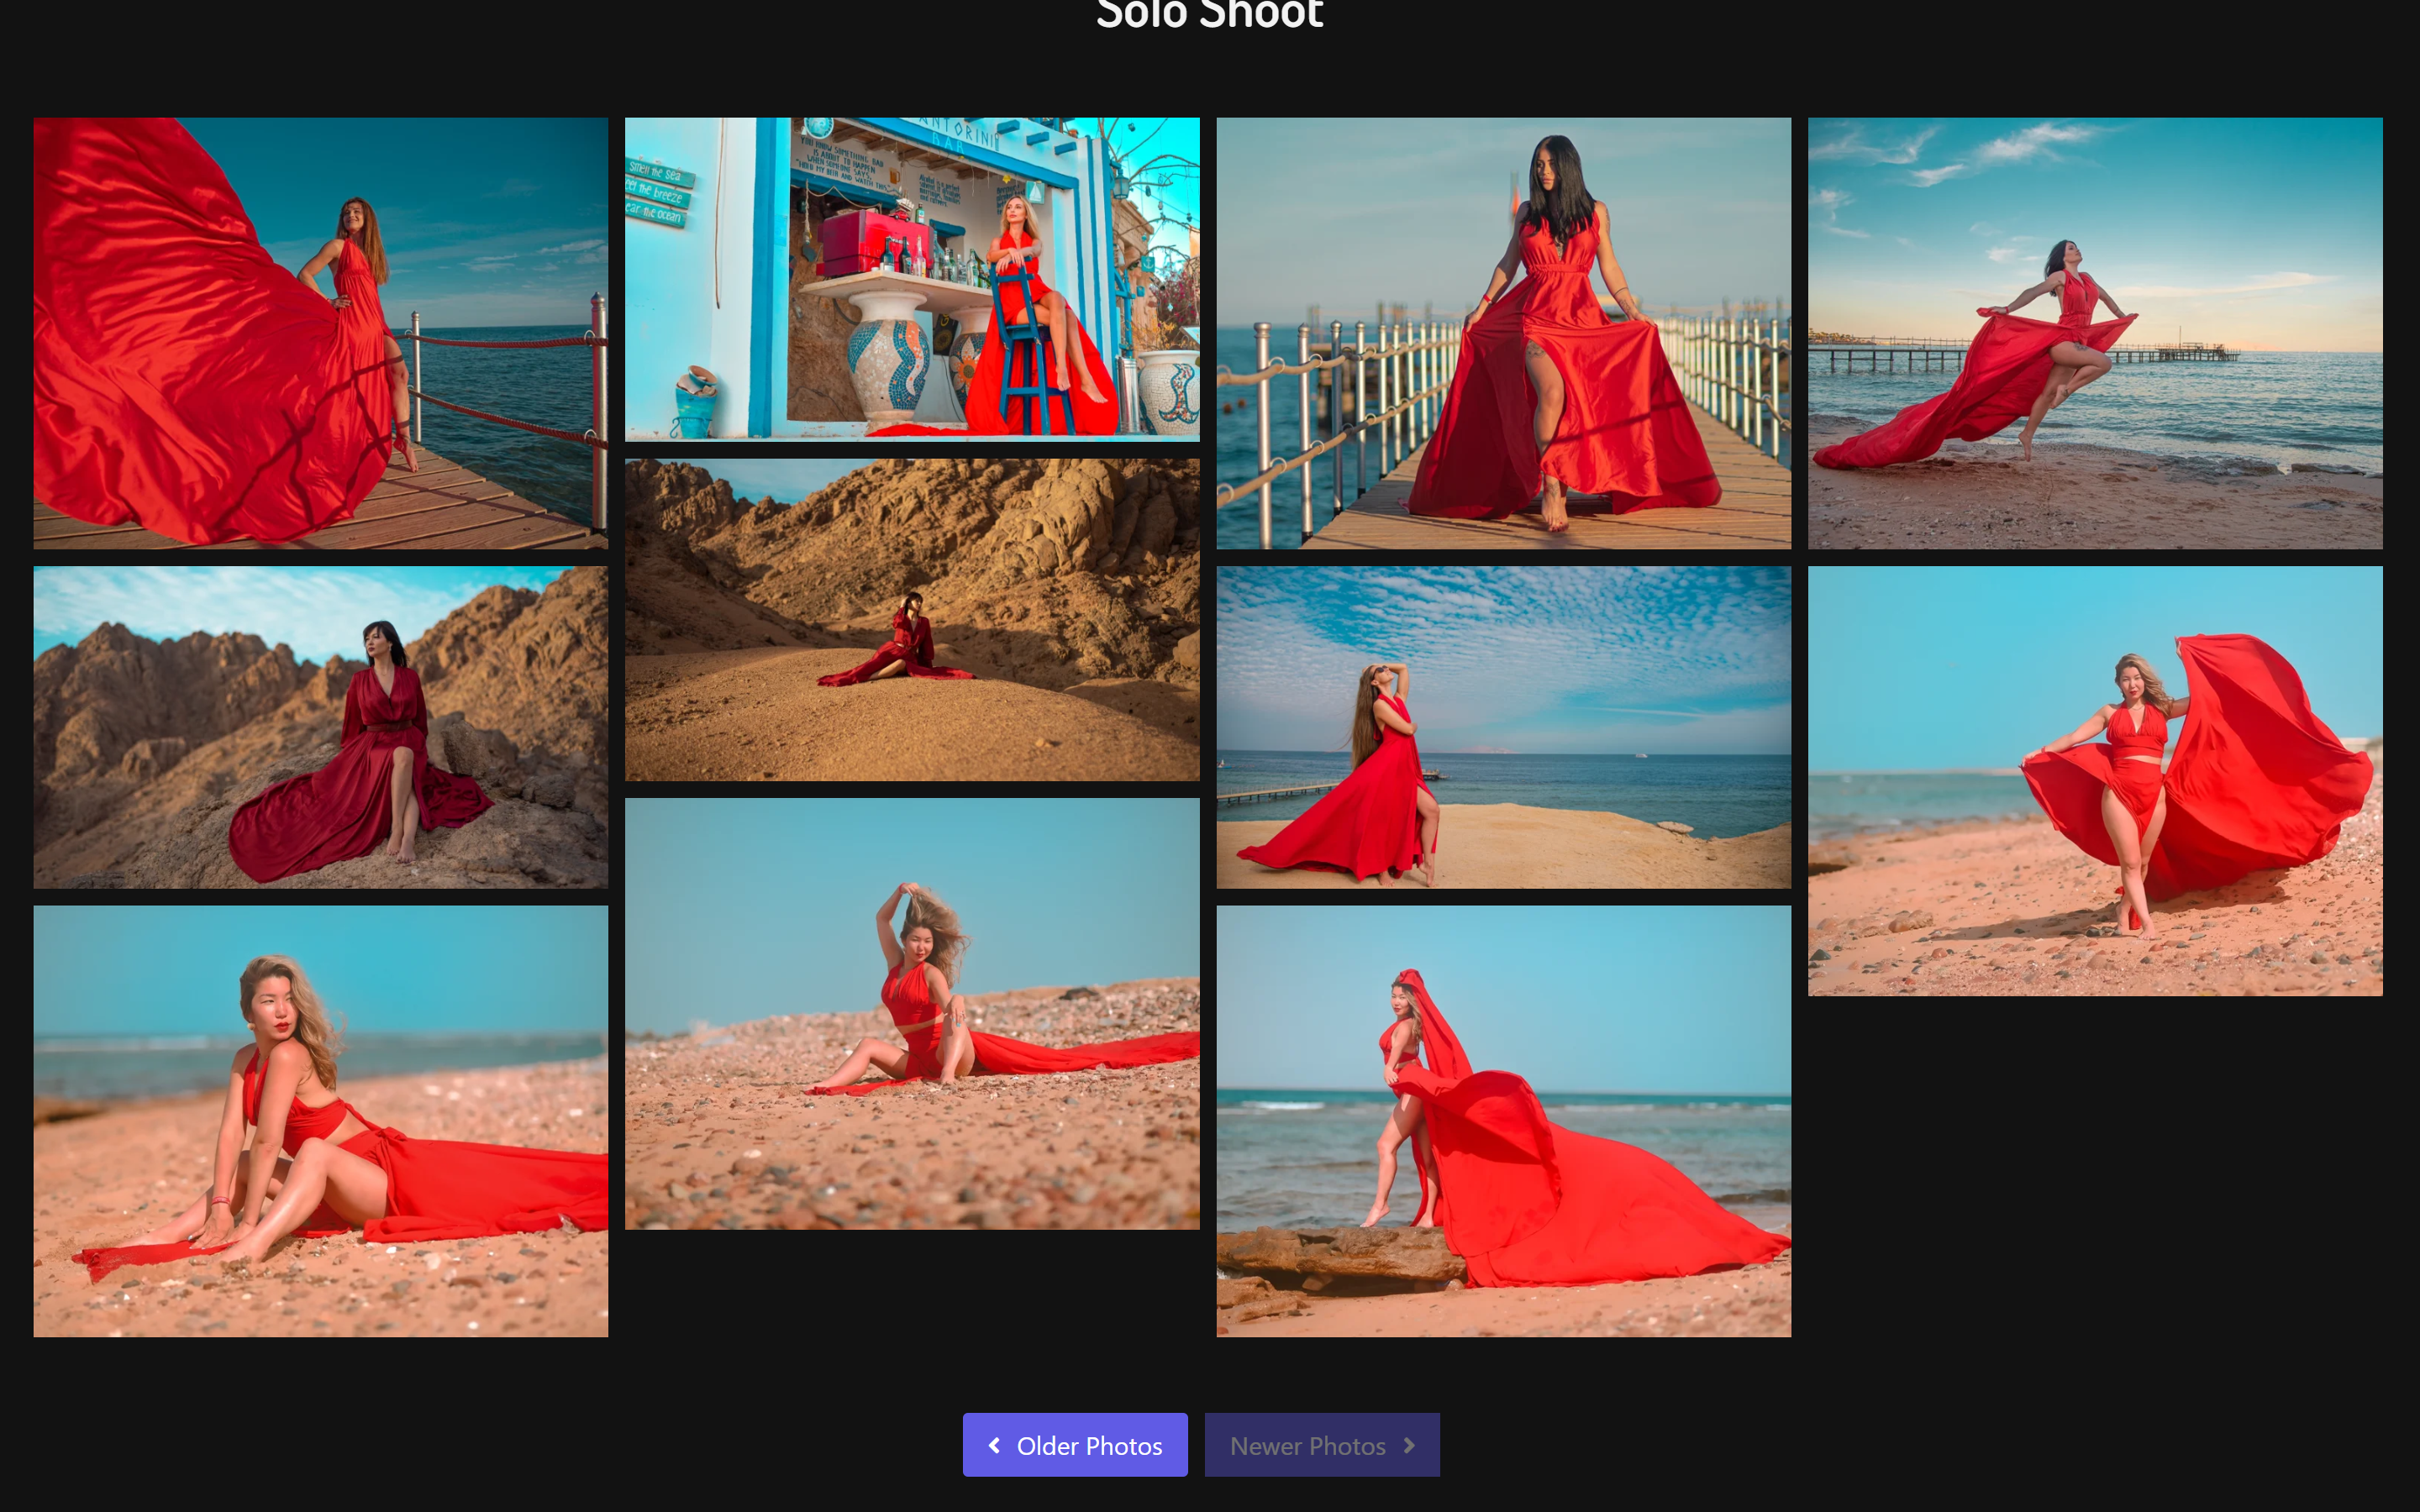
Task: Open photo of red veil dress by ocean rock
Action: click(1504, 1121)
